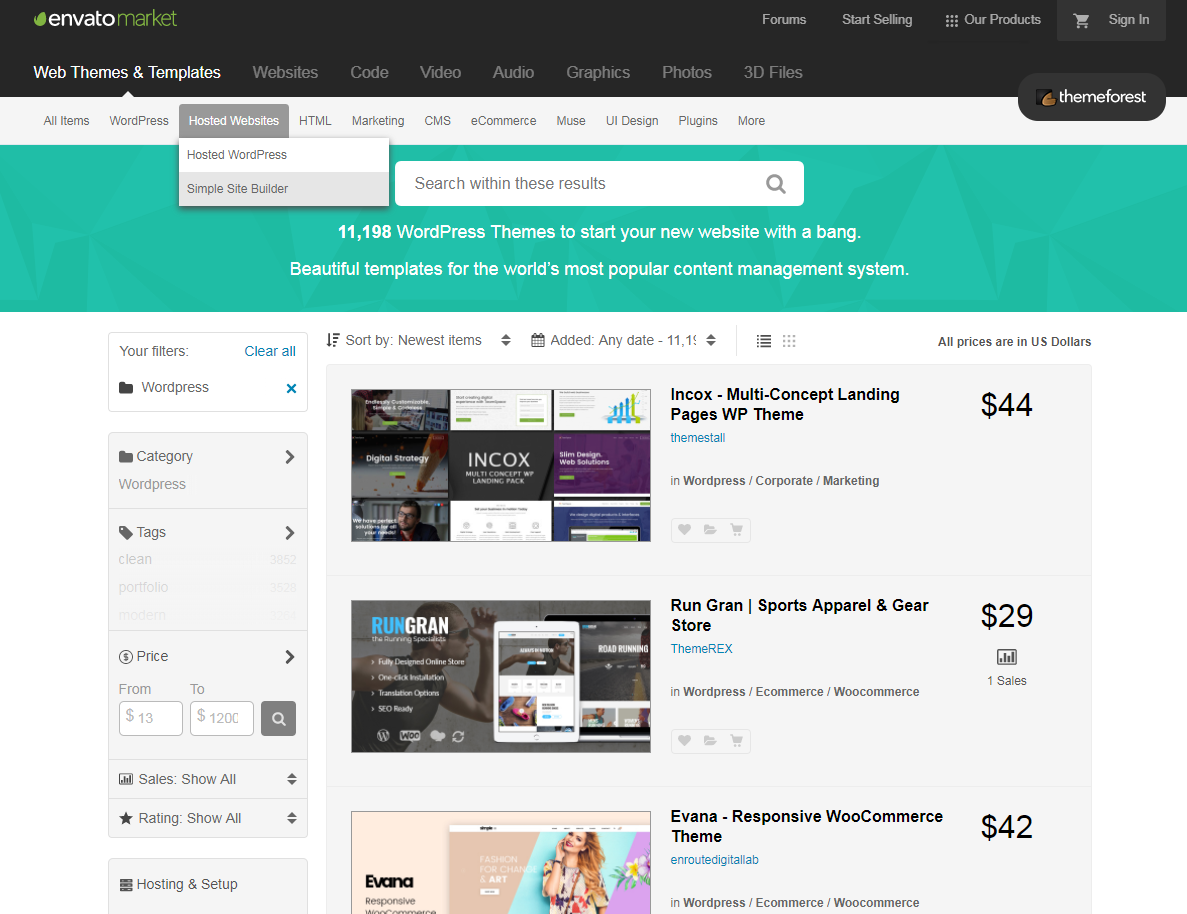Go to the Audio section
Image resolution: width=1187 pixels, height=914 pixels.
[513, 73]
